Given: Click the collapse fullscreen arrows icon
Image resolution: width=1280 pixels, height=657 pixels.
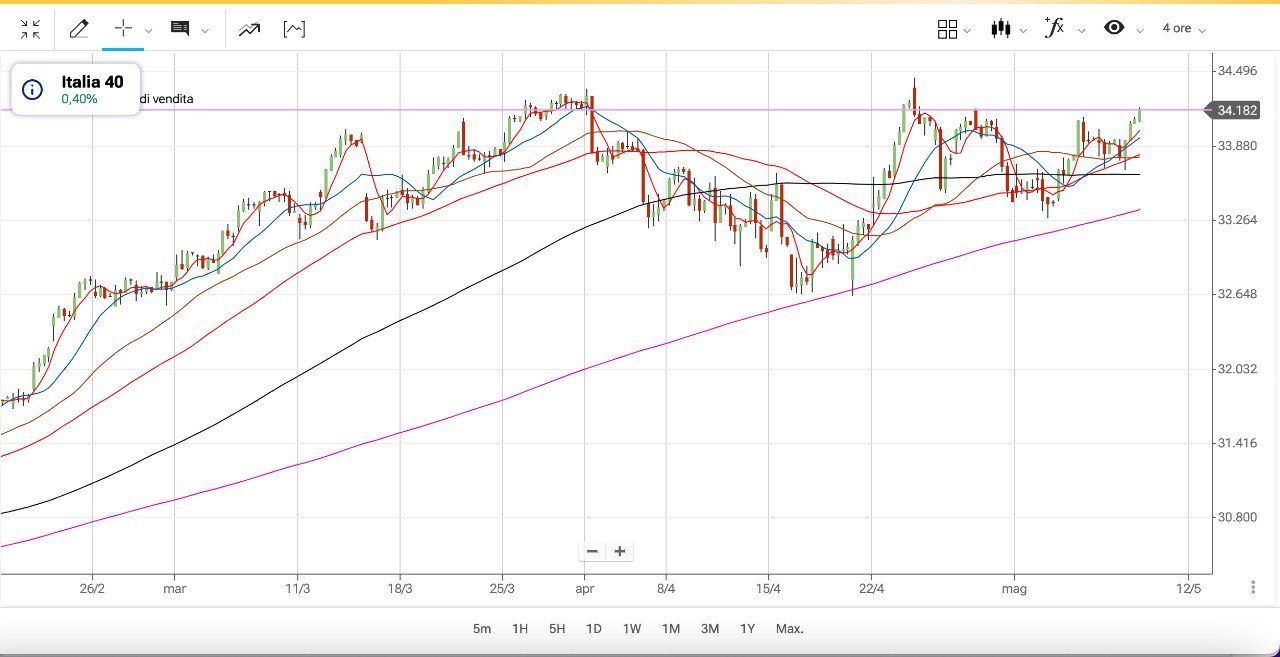Looking at the screenshot, I should point(30,29).
